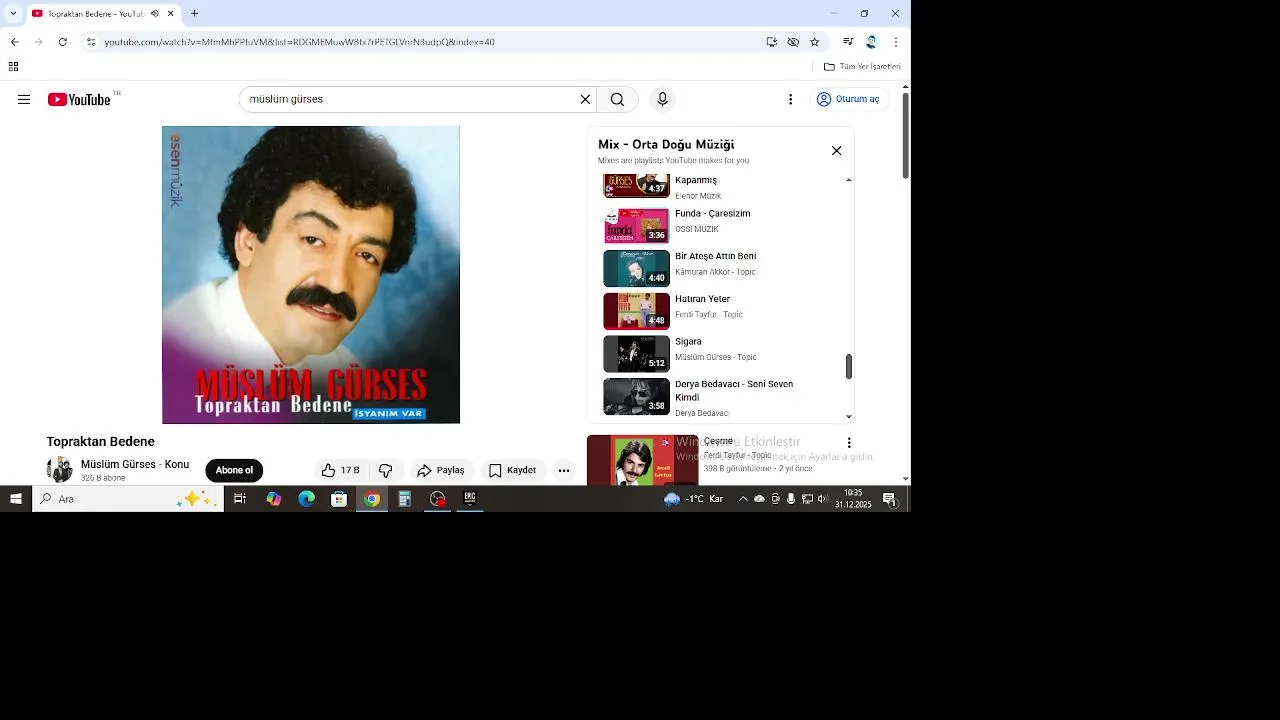Open YouTube settings three-dot menu

[790, 99]
